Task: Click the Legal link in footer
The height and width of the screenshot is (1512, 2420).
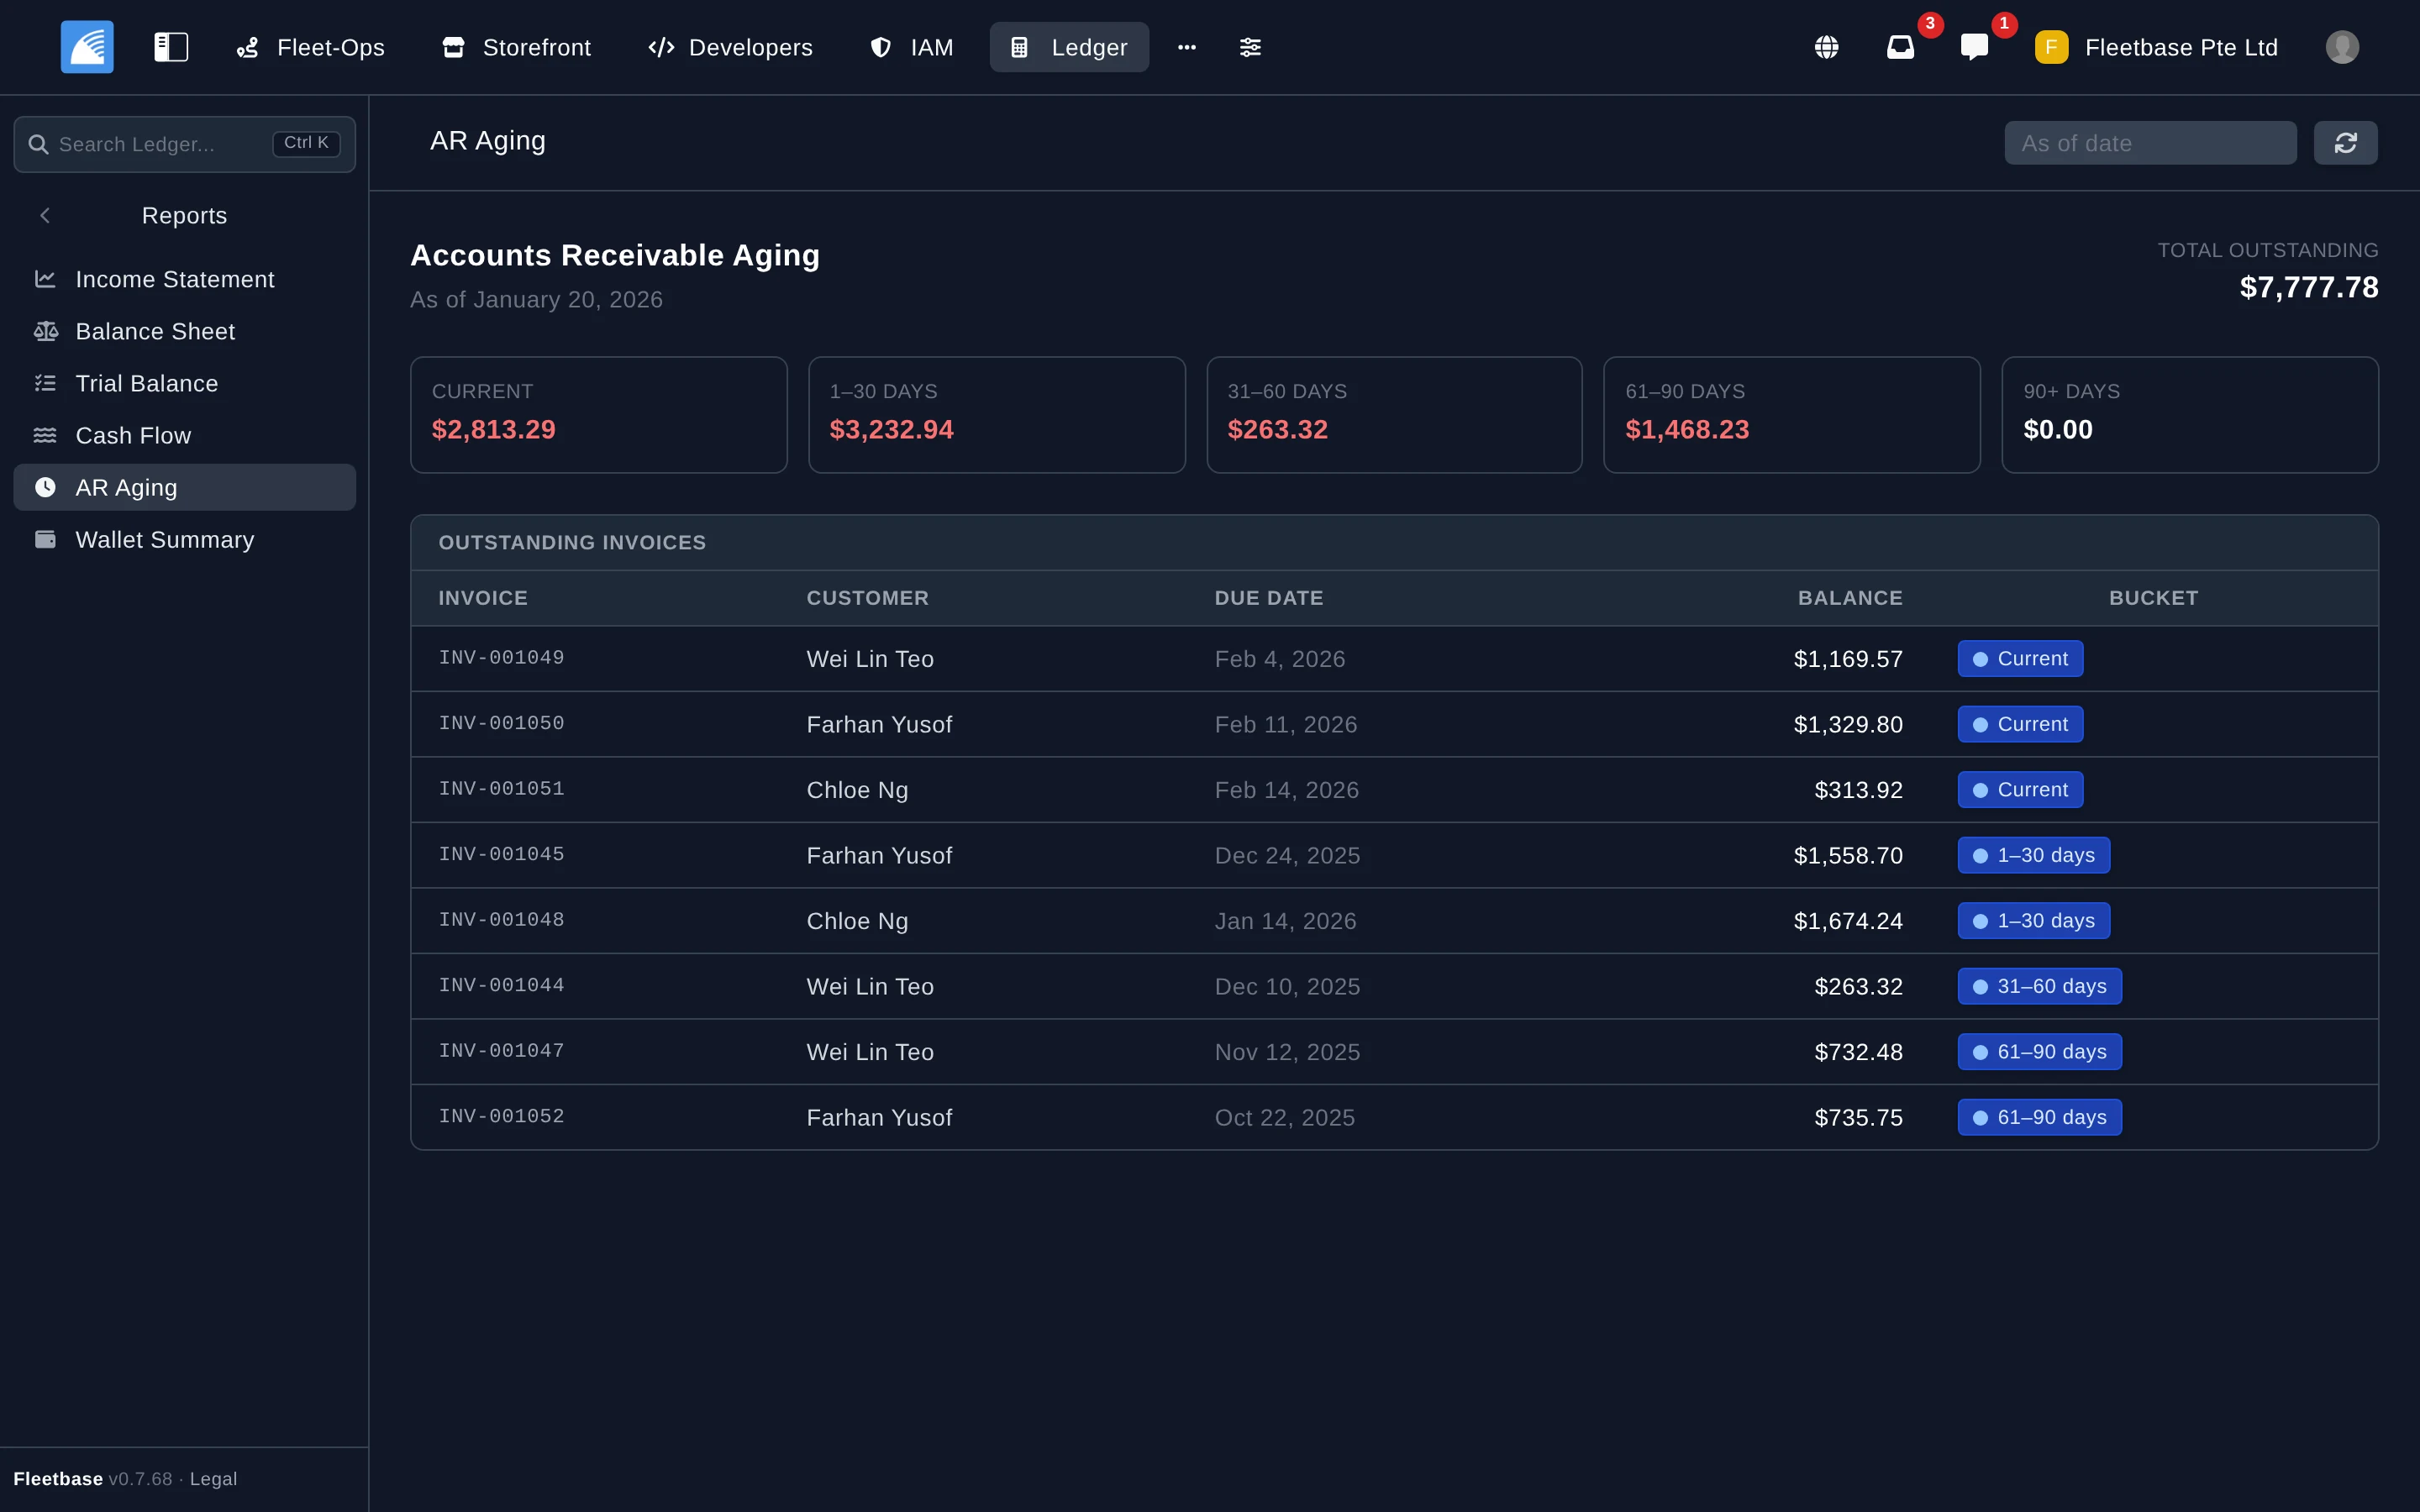Action: tap(213, 1479)
